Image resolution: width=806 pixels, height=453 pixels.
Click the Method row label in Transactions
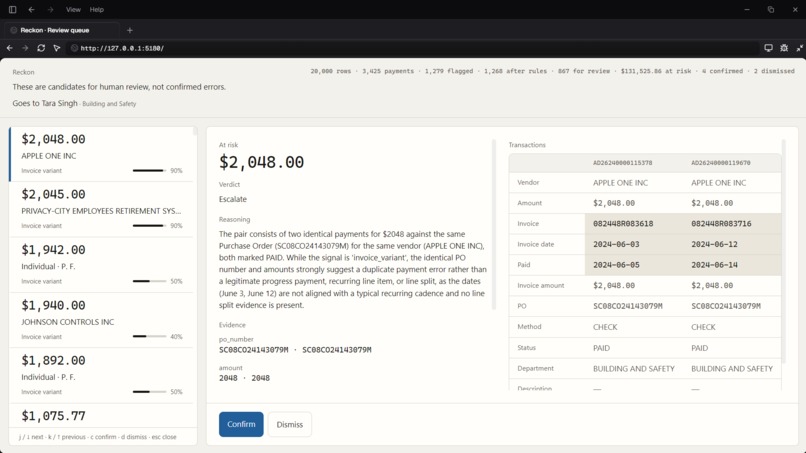(x=529, y=327)
